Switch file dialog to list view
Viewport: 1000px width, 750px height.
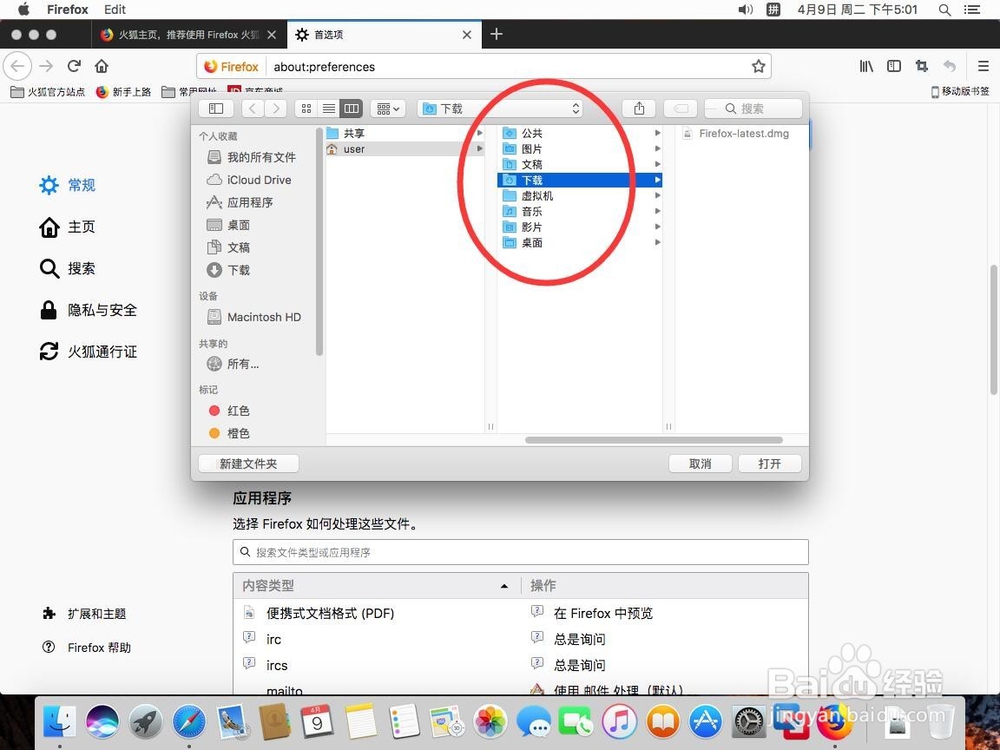click(328, 108)
